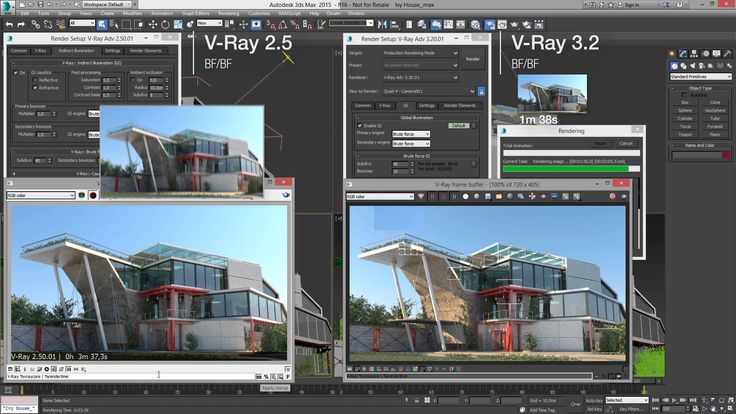Open Select by Name tool
736x414 pixels.
(114, 24)
